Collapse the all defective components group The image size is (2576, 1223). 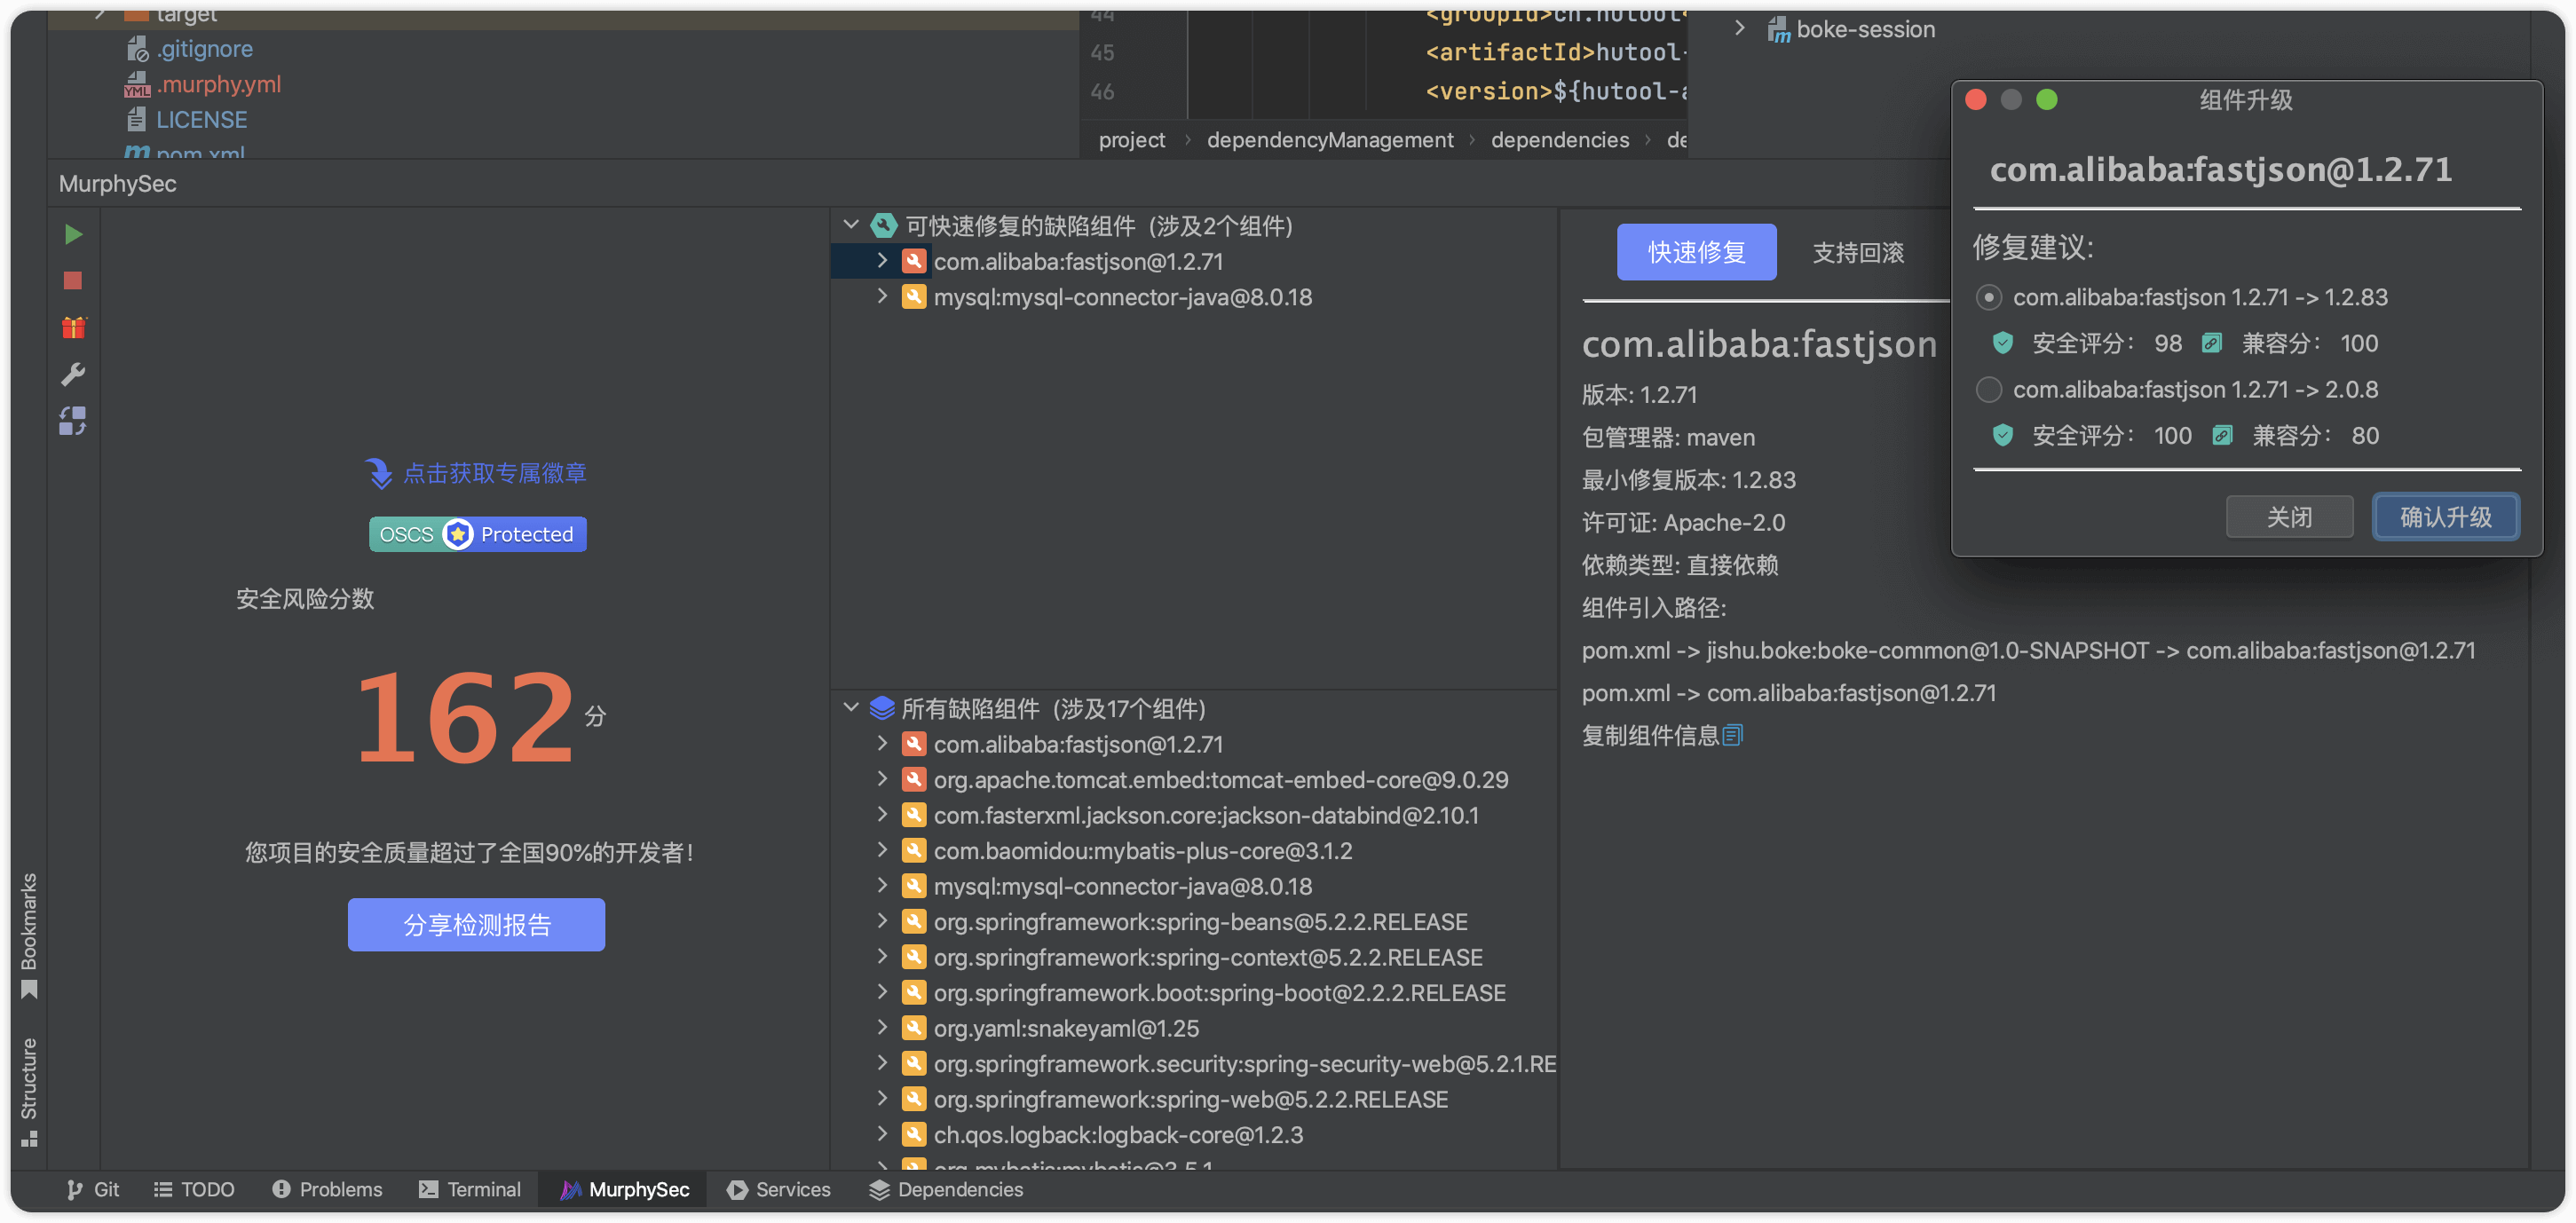851,708
